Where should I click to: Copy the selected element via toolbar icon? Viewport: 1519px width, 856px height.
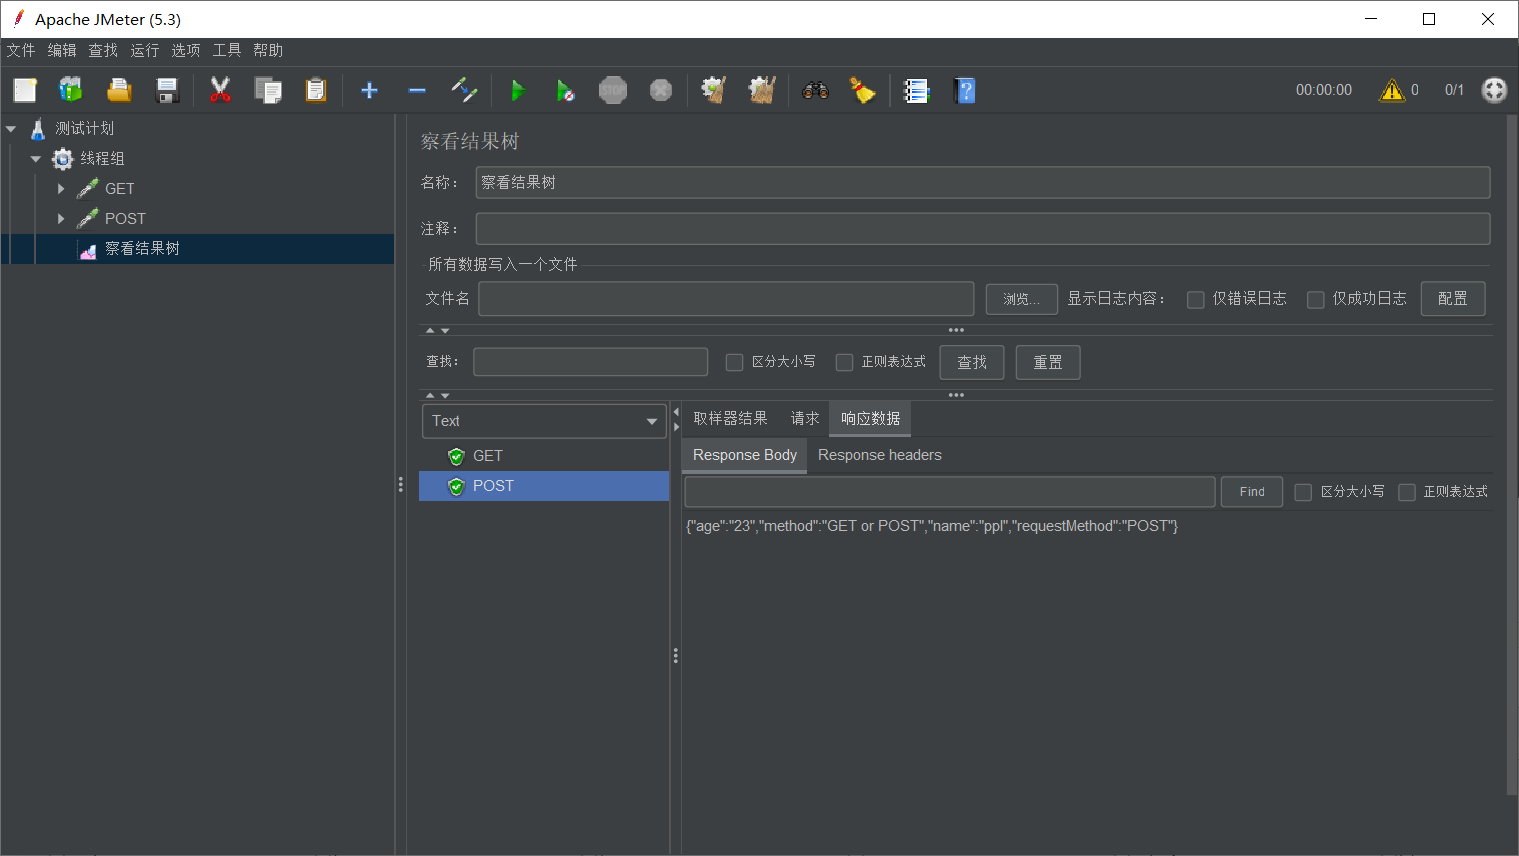tap(268, 90)
